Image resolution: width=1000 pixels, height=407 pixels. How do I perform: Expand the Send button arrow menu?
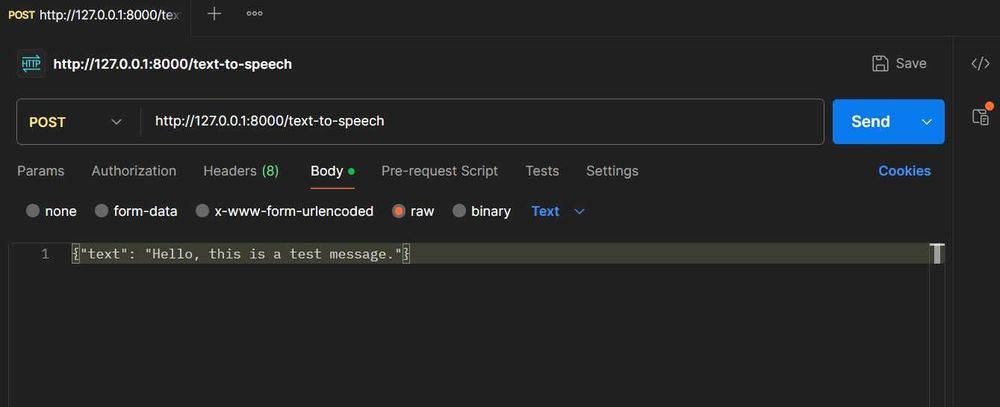coord(926,122)
